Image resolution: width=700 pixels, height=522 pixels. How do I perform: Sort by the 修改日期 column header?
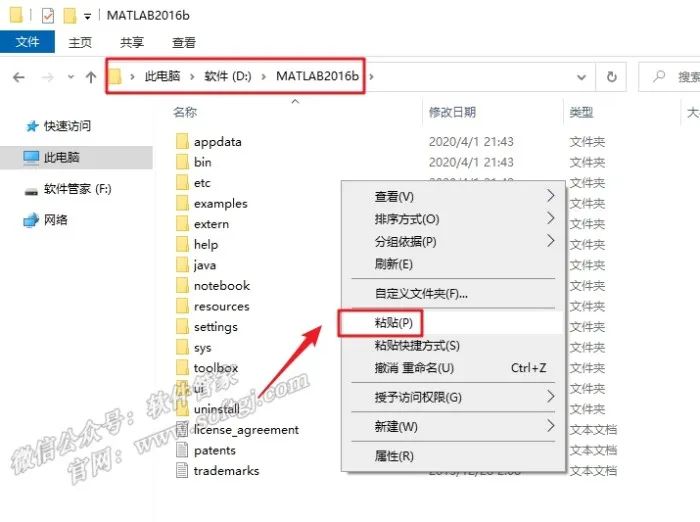[452, 112]
